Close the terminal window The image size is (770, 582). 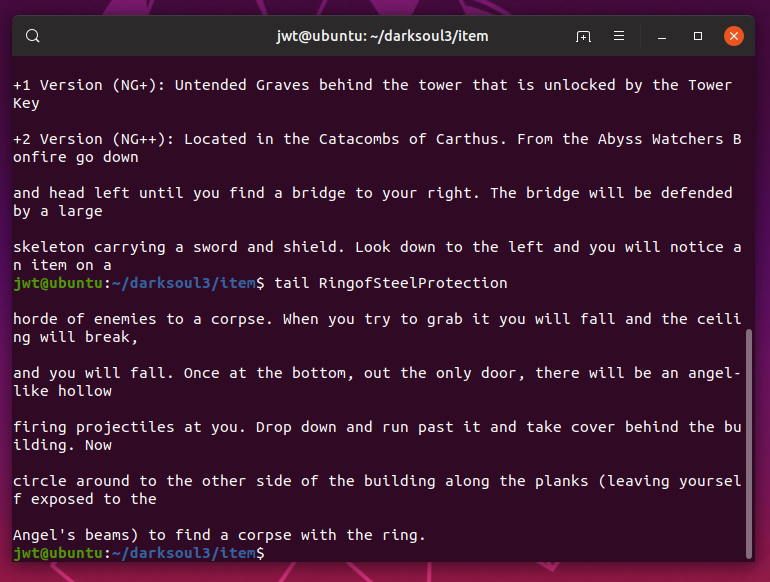(734, 36)
